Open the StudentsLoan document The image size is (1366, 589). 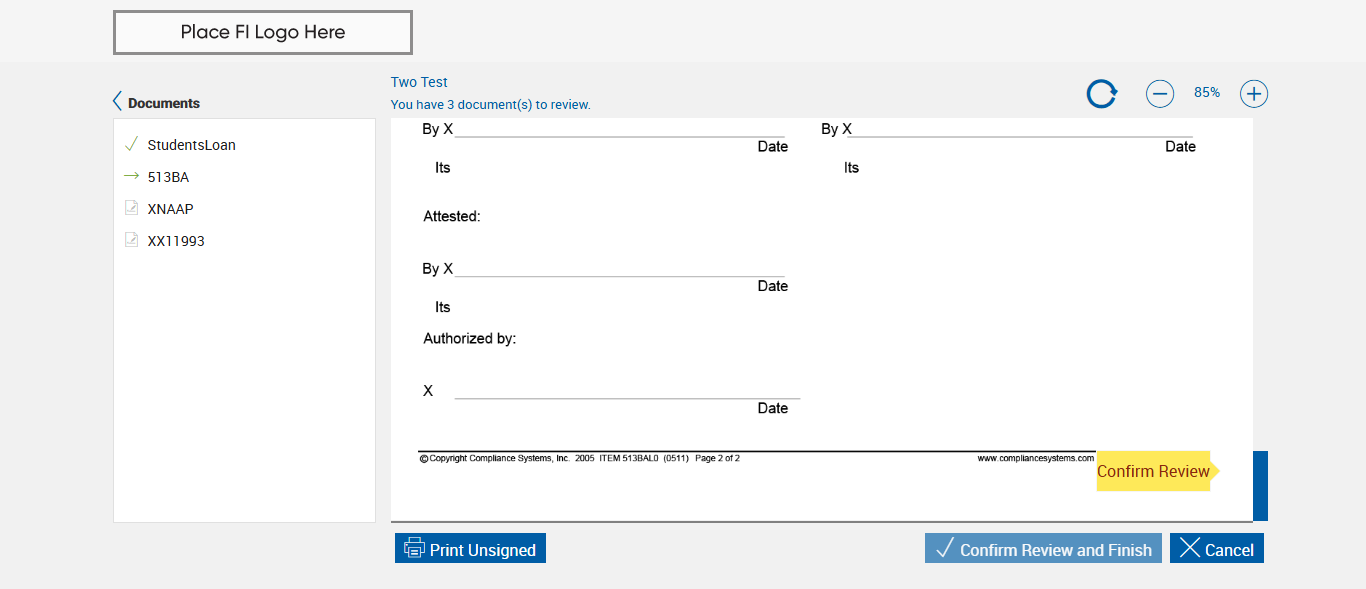coord(191,145)
